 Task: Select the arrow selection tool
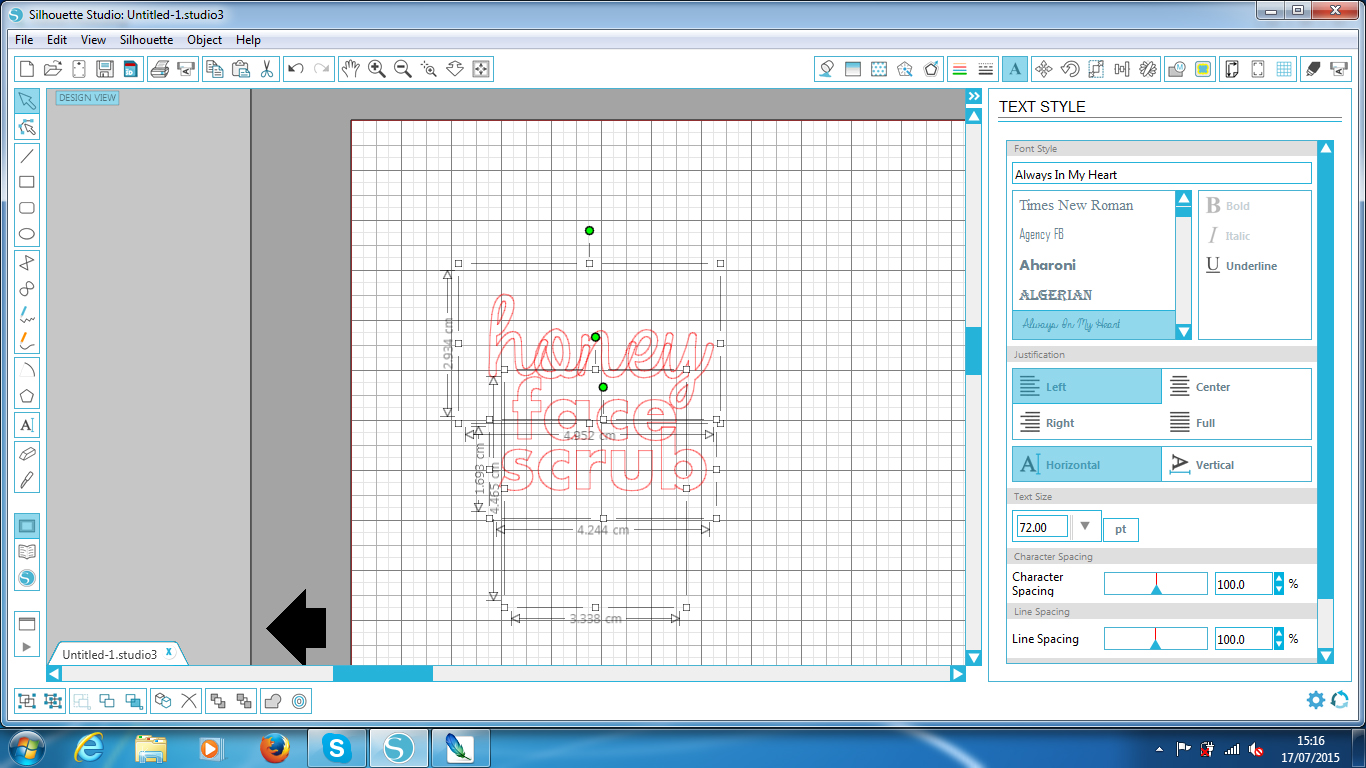[27, 101]
